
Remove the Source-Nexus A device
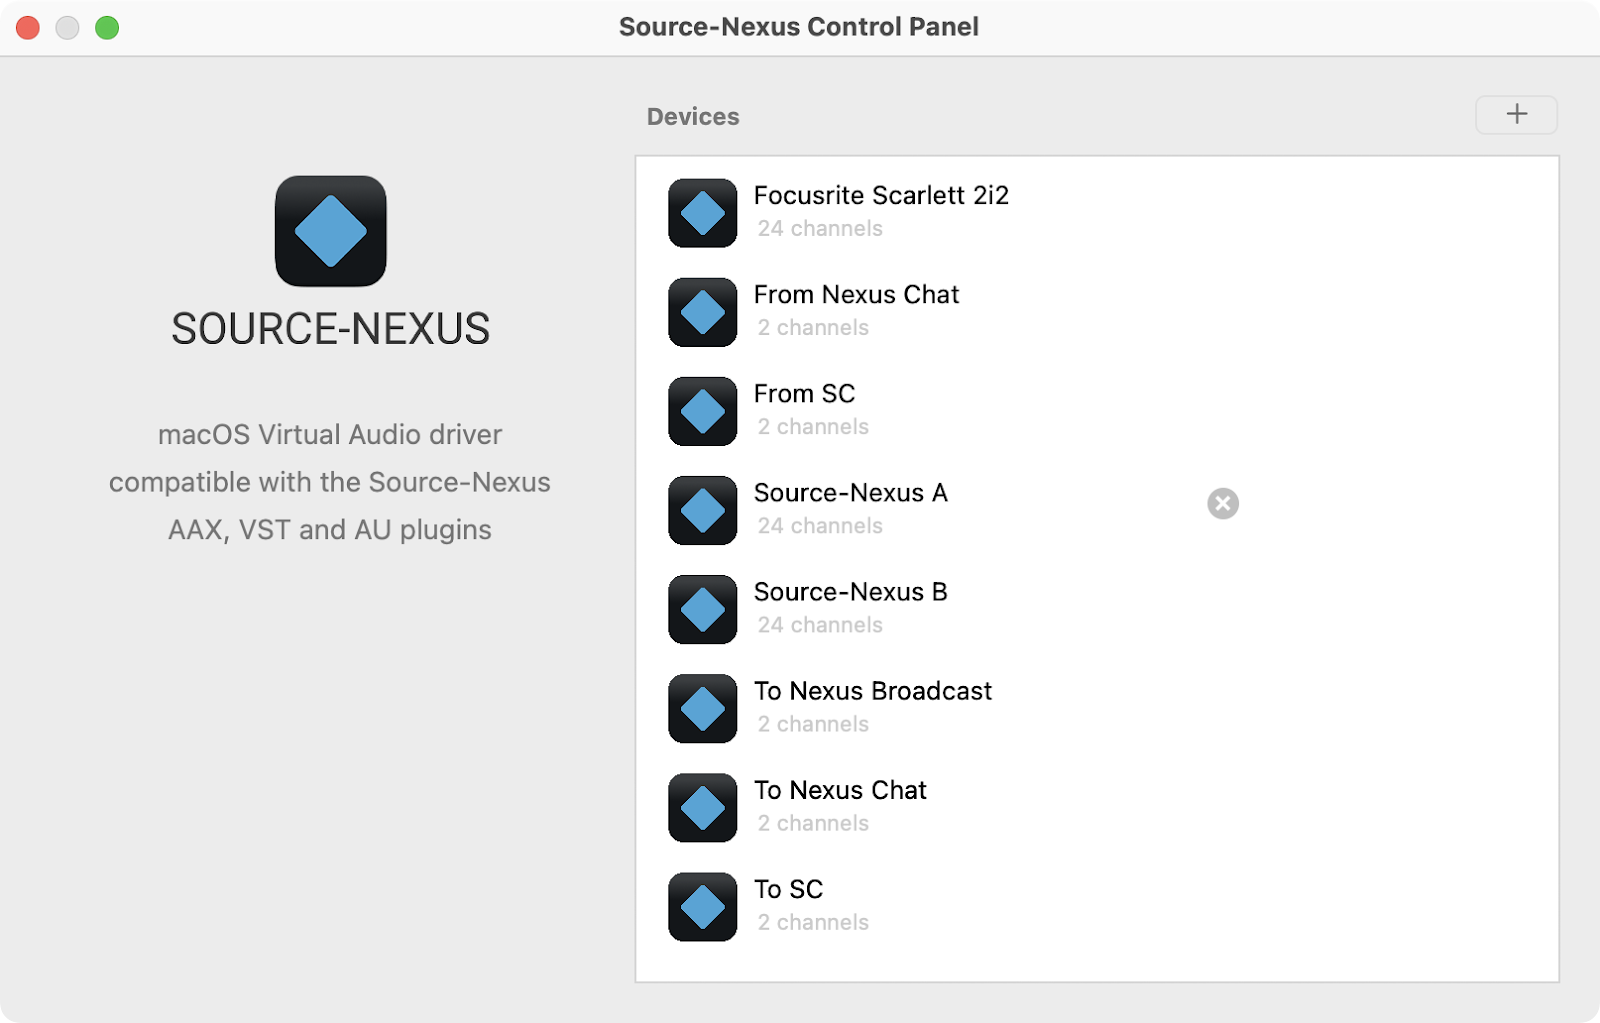click(x=1222, y=503)
